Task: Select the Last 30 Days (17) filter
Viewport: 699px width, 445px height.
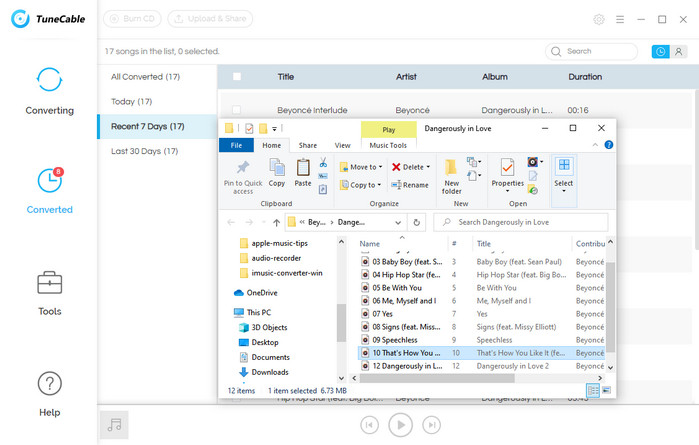Action: pyautogui.click(x=144, y=151)
